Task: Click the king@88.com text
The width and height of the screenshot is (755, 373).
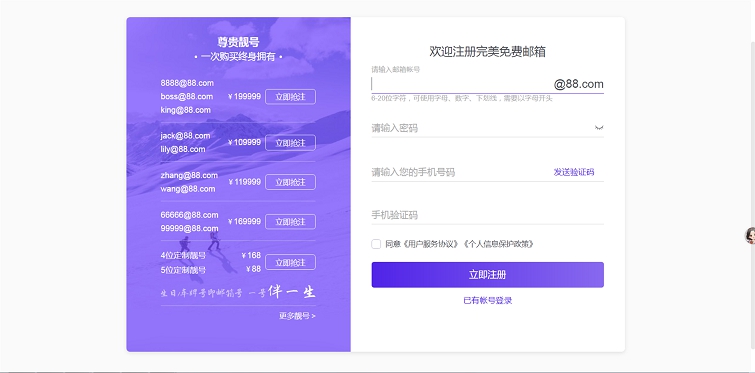Action: 185,110
